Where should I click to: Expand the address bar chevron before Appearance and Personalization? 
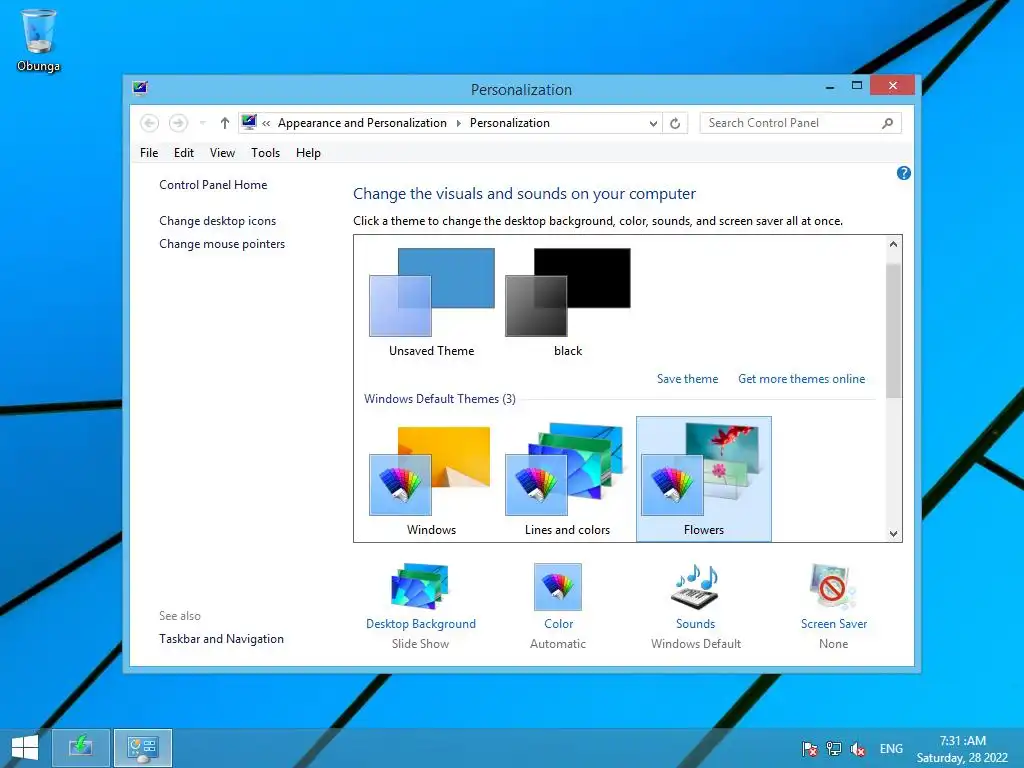(266, 123)
